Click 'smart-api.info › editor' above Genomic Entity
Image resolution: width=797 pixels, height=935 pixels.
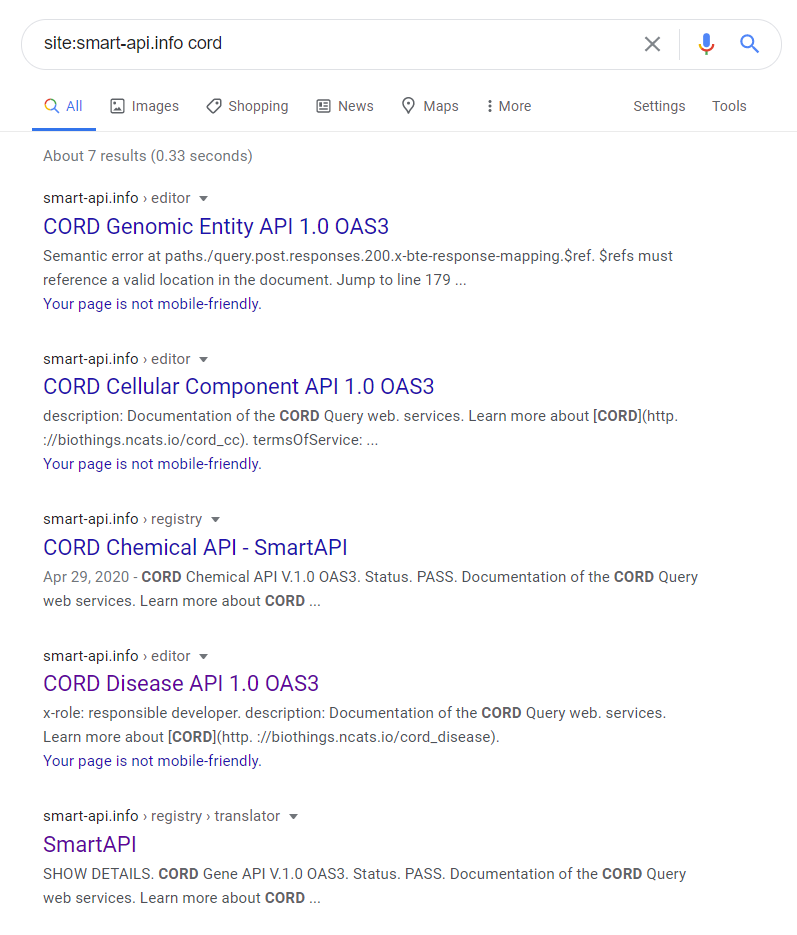(117, 198)
